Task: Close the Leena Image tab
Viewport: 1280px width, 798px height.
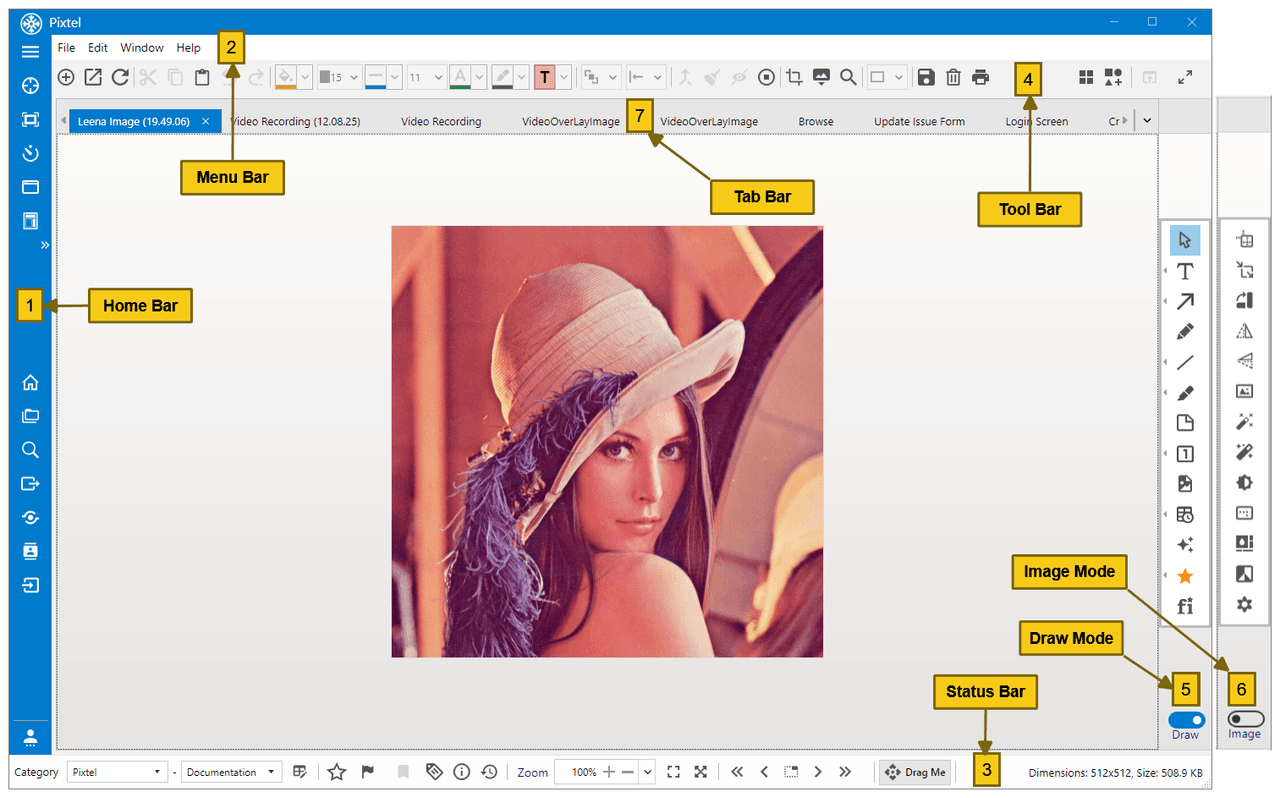Action: [205, 121]
